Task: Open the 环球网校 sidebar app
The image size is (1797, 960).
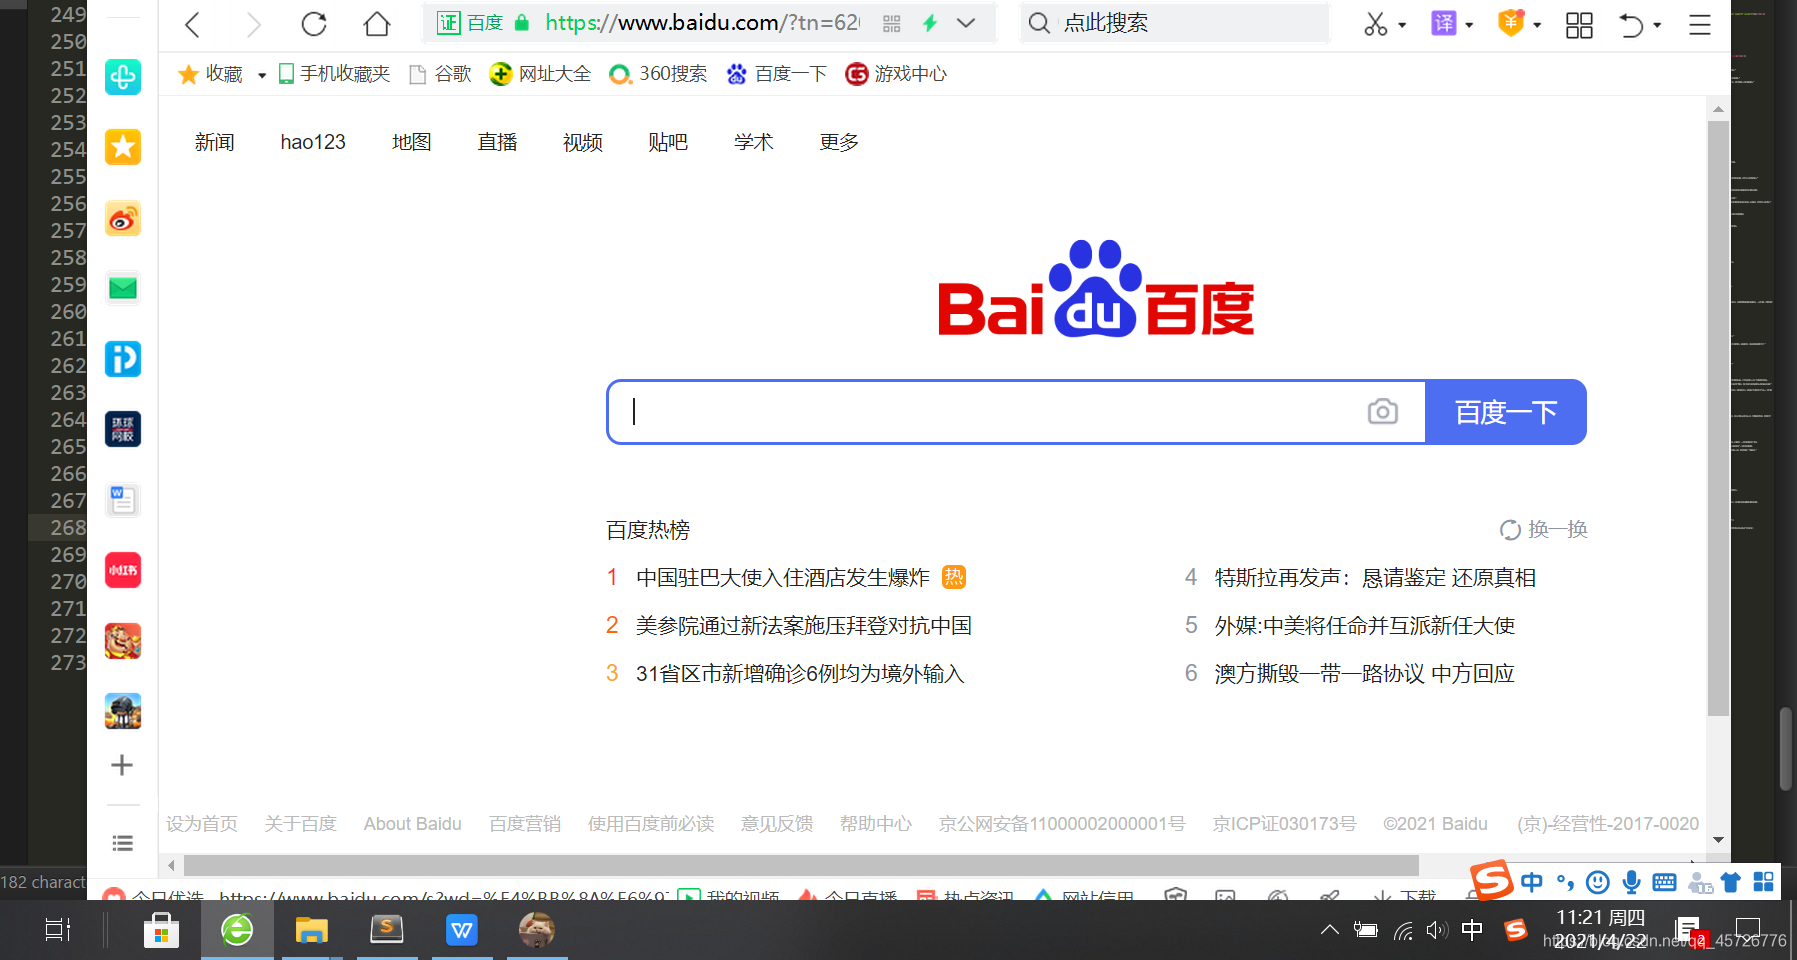Action: (x=123, y=429)
